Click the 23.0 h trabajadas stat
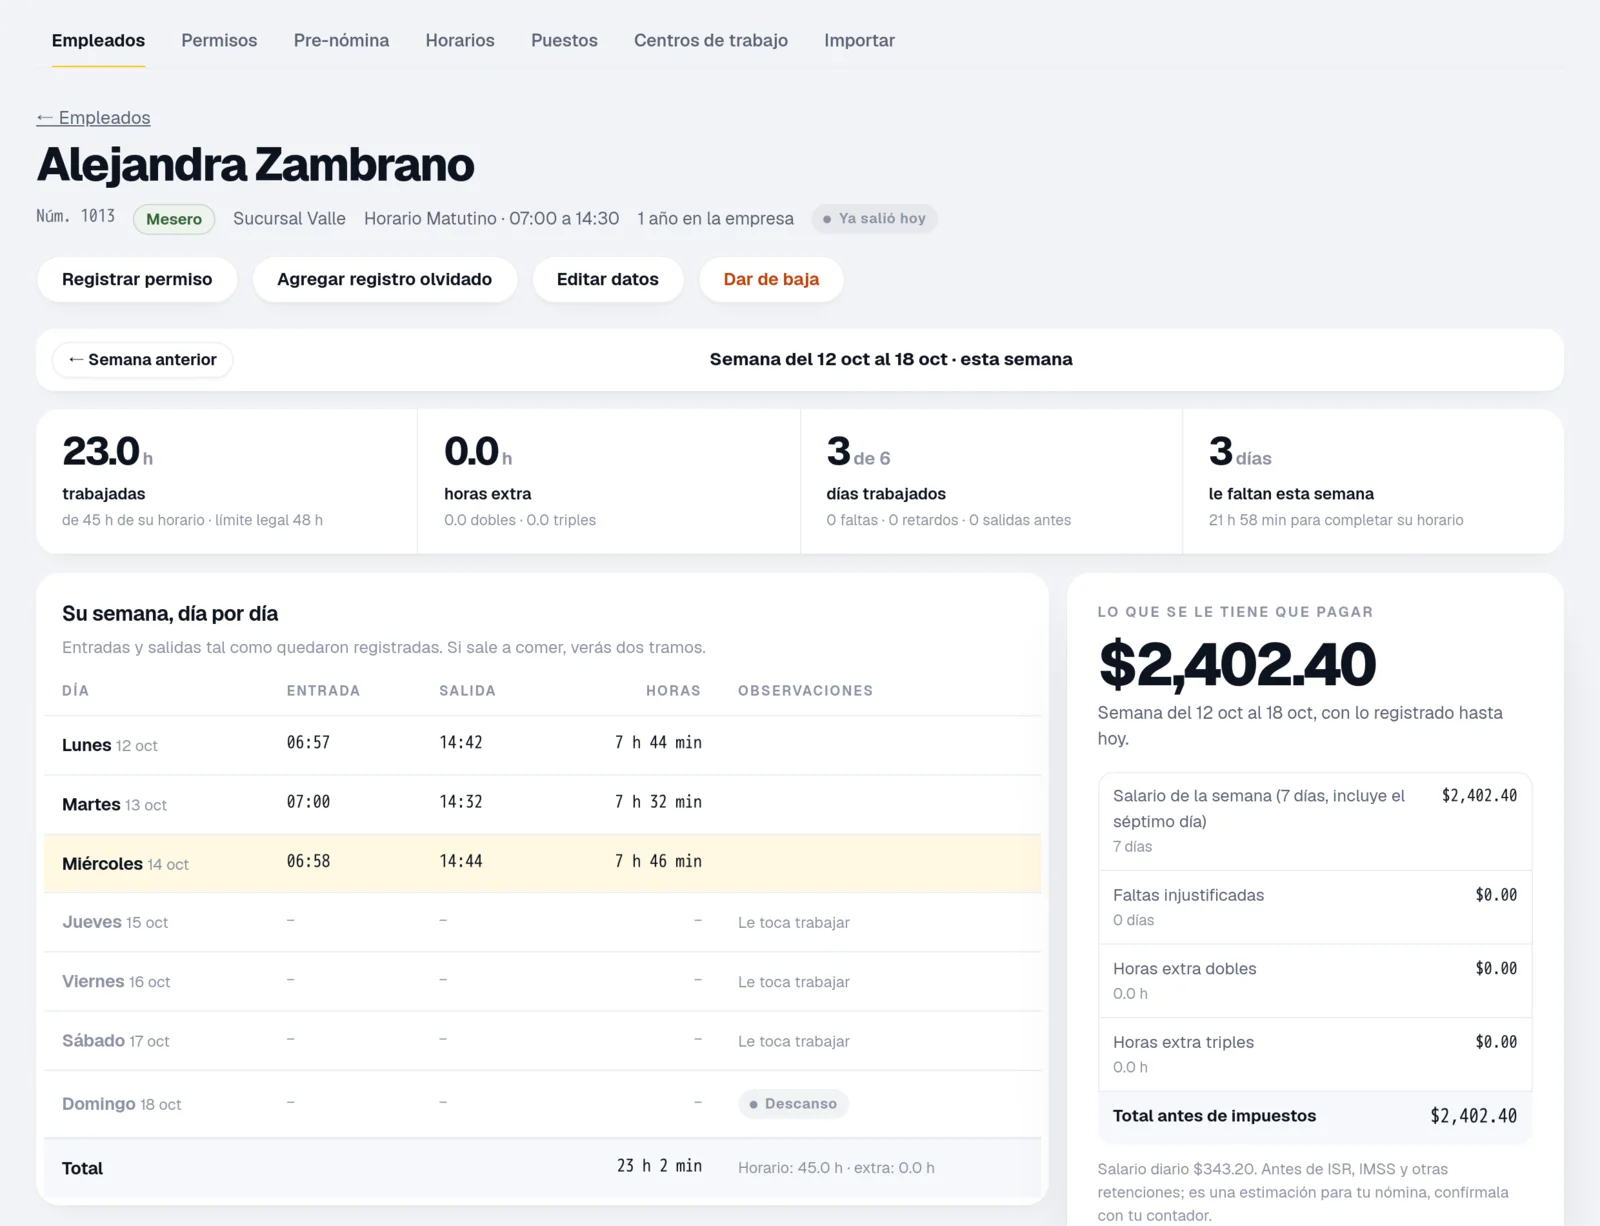The height and width of the screenshot is (1226, 1600). [x=227, y=481]
